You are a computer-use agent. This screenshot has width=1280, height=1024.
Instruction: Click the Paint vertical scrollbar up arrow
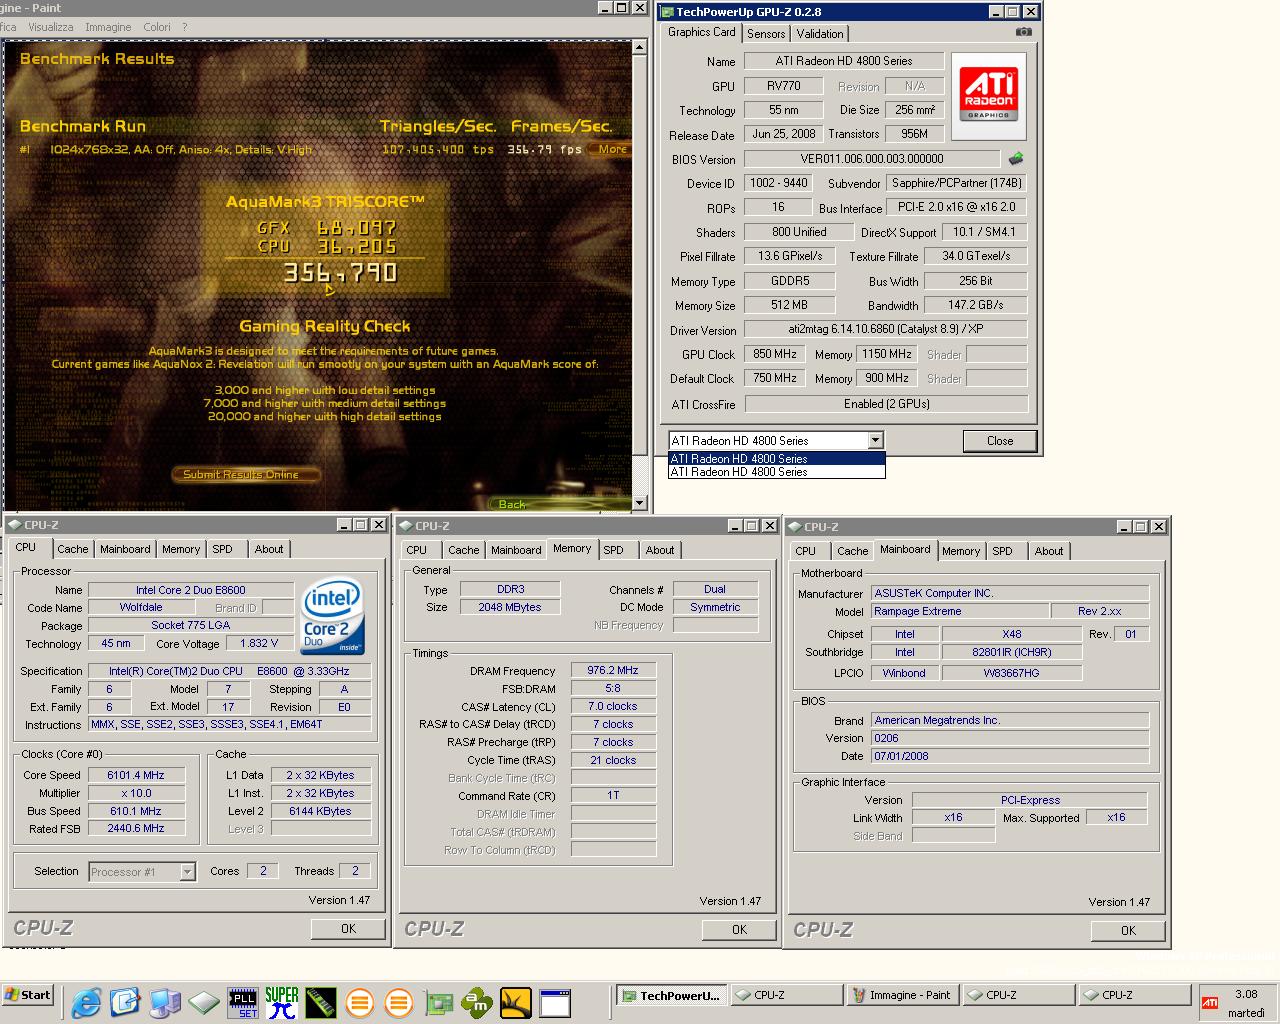coord(640,47)
